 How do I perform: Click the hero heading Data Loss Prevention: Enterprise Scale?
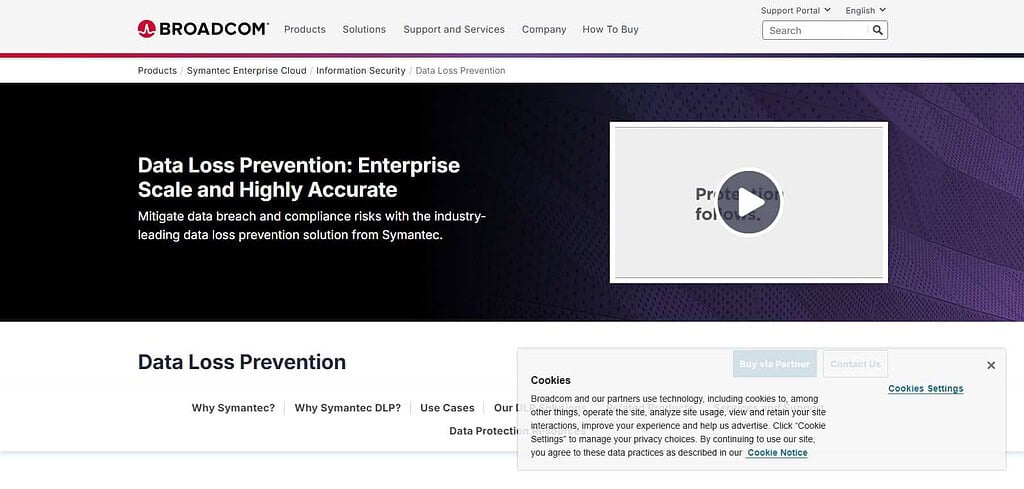(298, 178)
